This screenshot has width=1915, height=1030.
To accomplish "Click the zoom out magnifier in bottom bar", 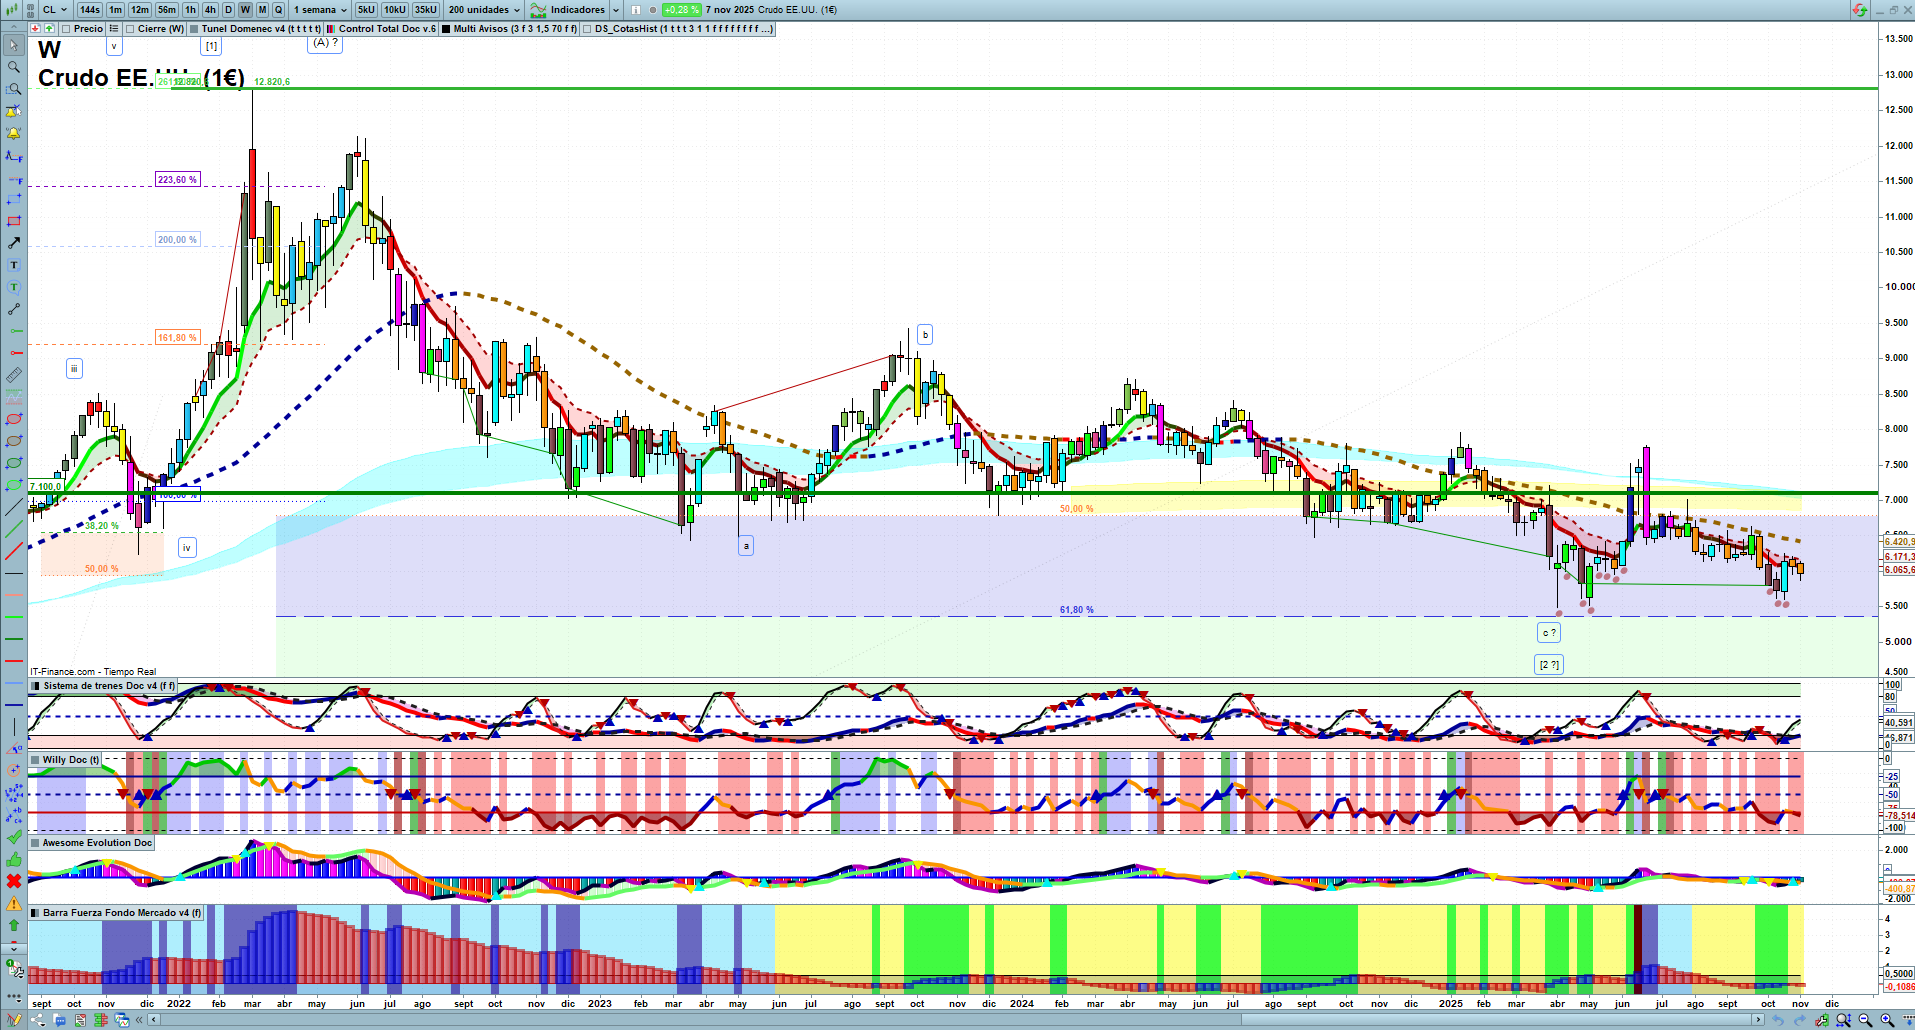I will point(1865,1020).
